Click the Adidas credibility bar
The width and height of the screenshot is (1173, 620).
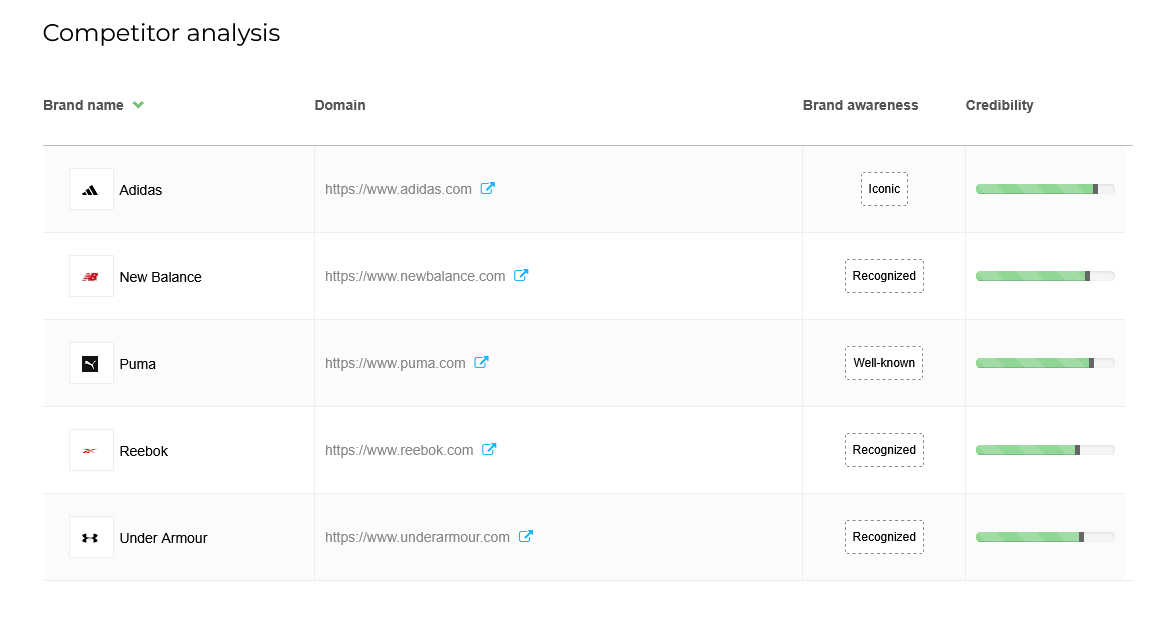tap(1045, 189)
